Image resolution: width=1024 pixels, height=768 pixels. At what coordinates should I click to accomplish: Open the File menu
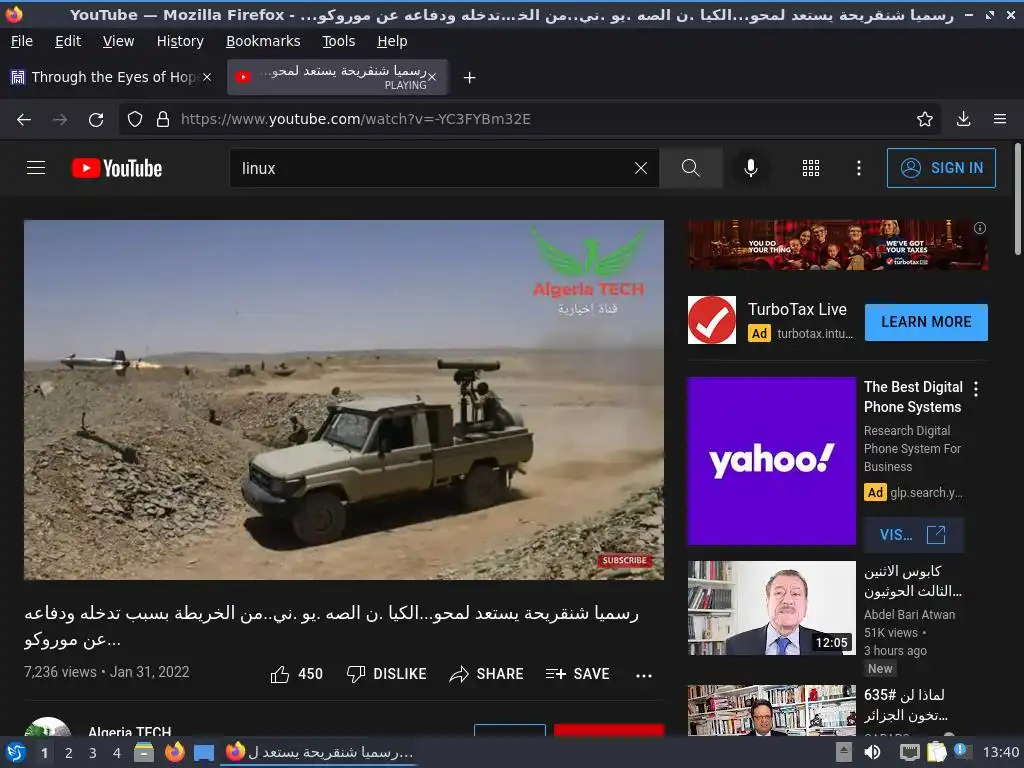[x=22, y=41]
